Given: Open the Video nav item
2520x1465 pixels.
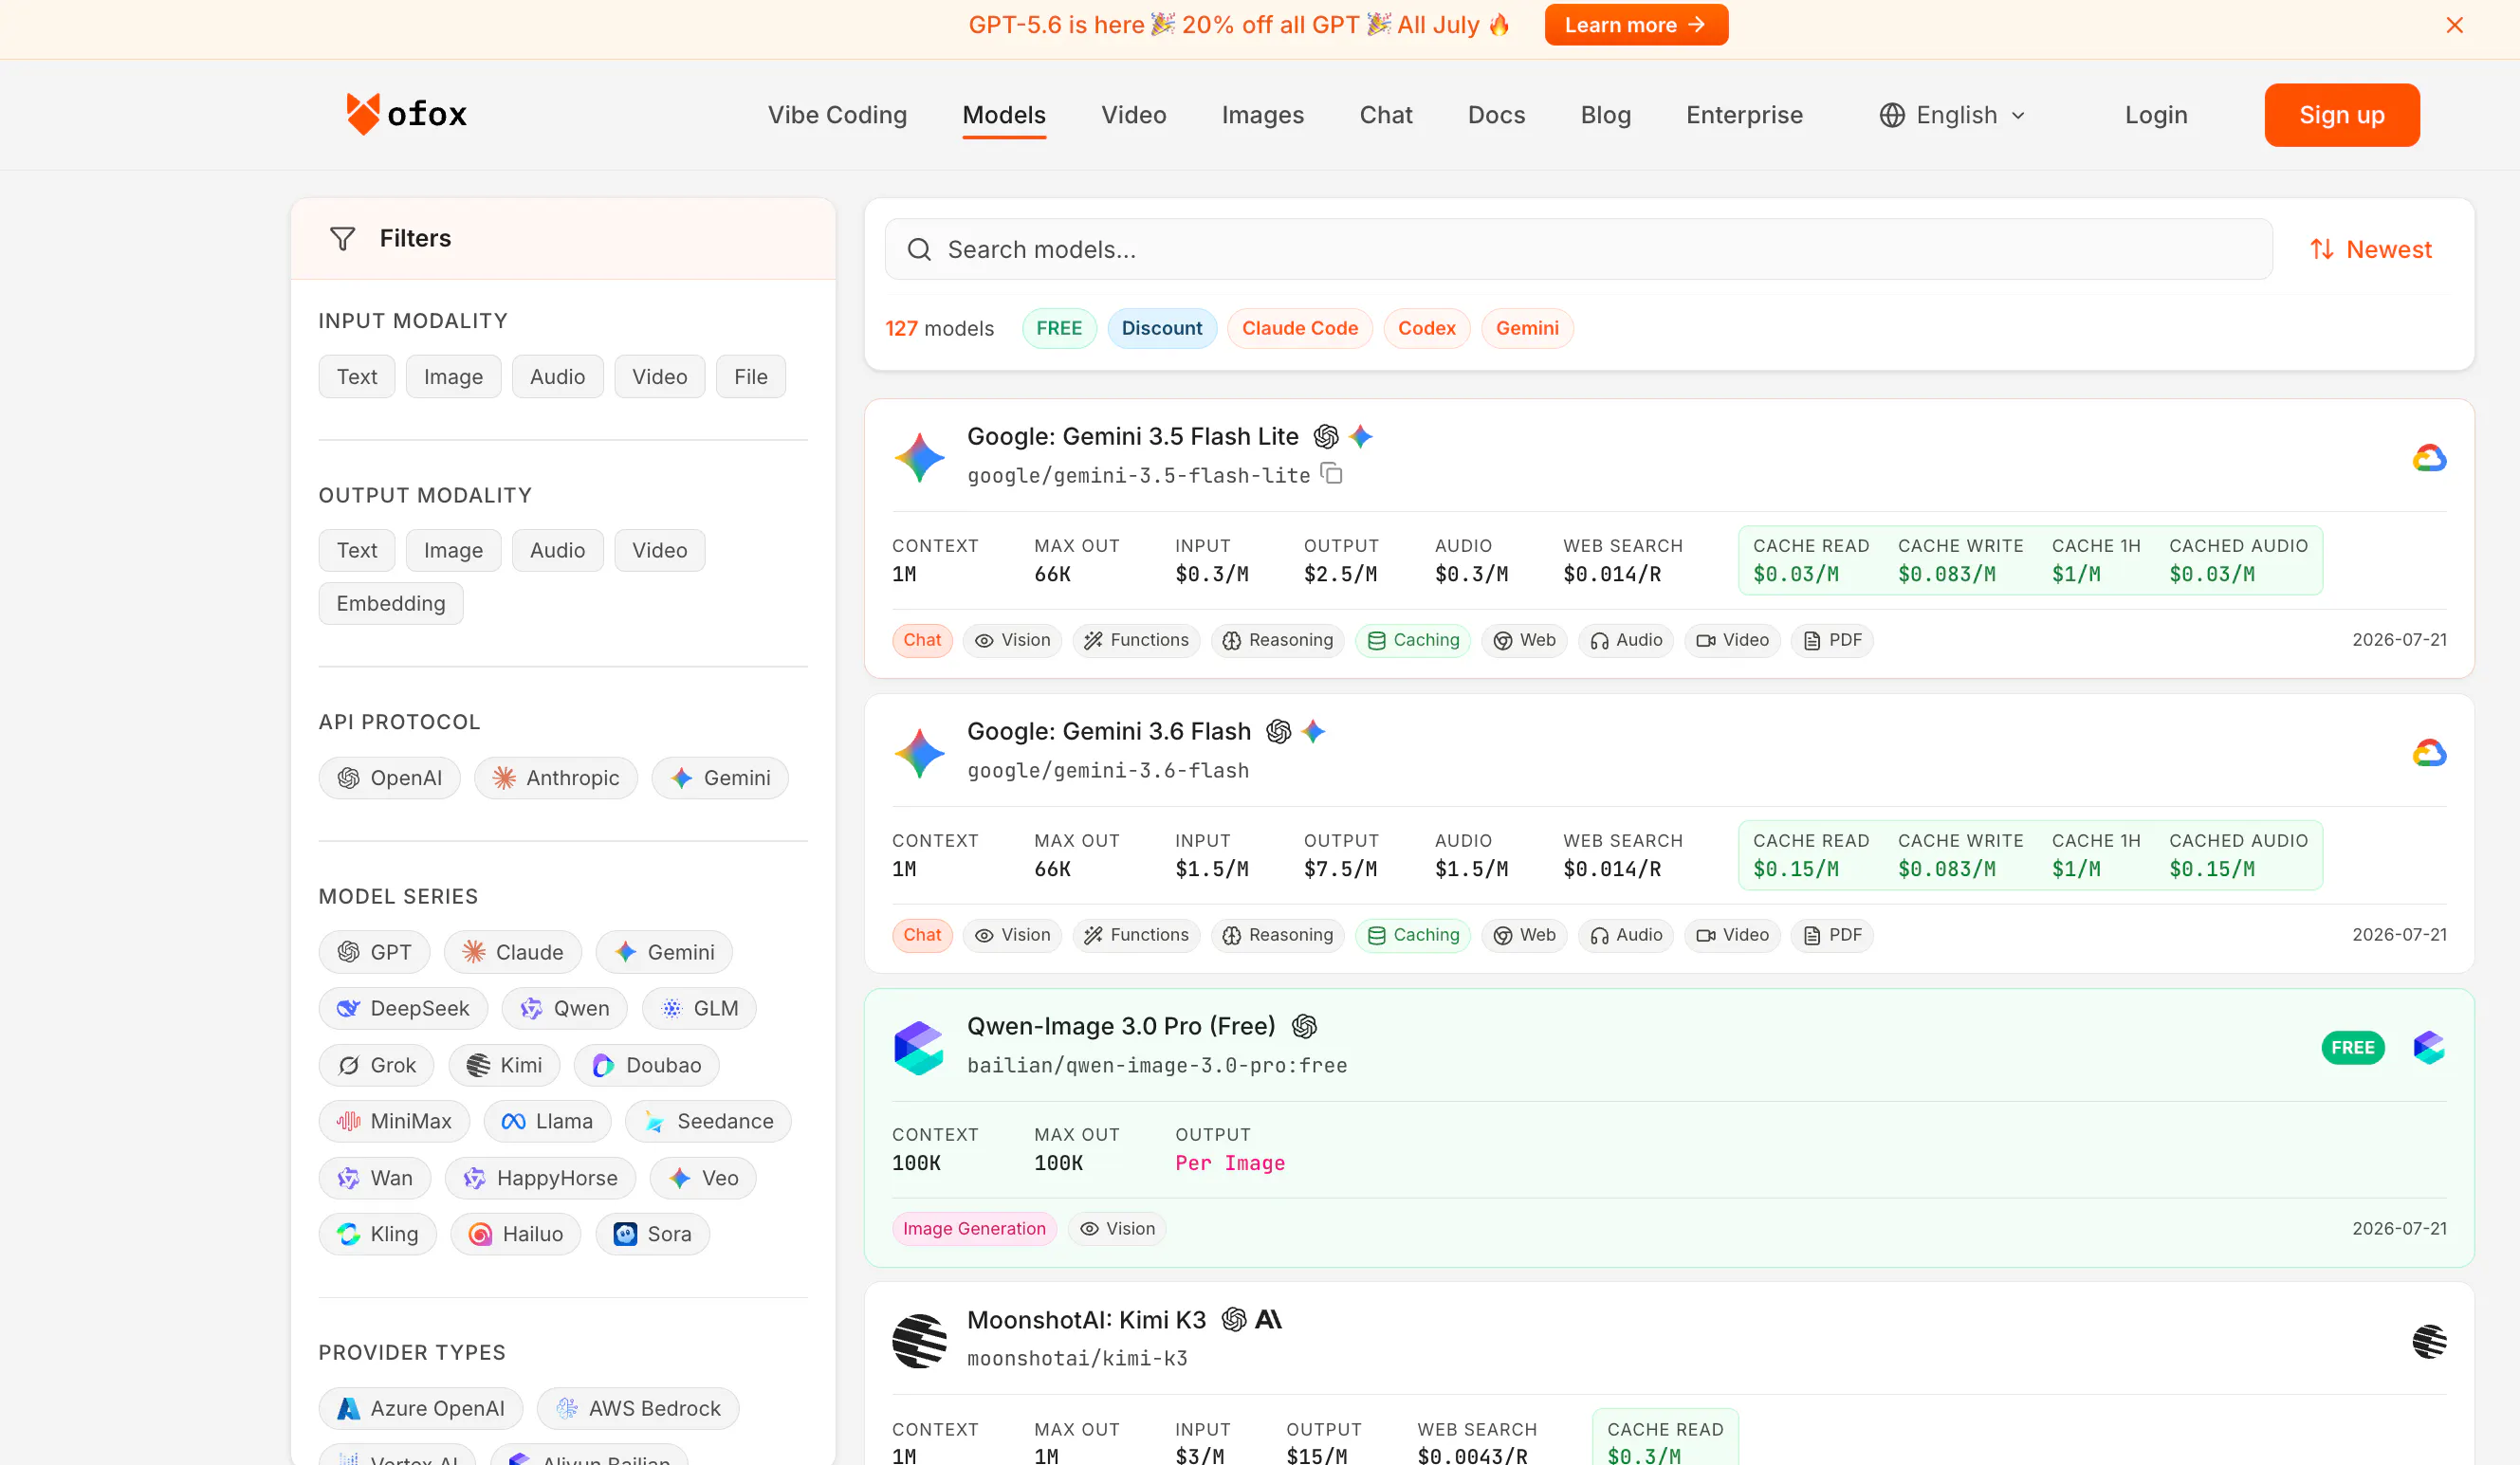Looking at the screenshot, I should tap(1134, 115).
